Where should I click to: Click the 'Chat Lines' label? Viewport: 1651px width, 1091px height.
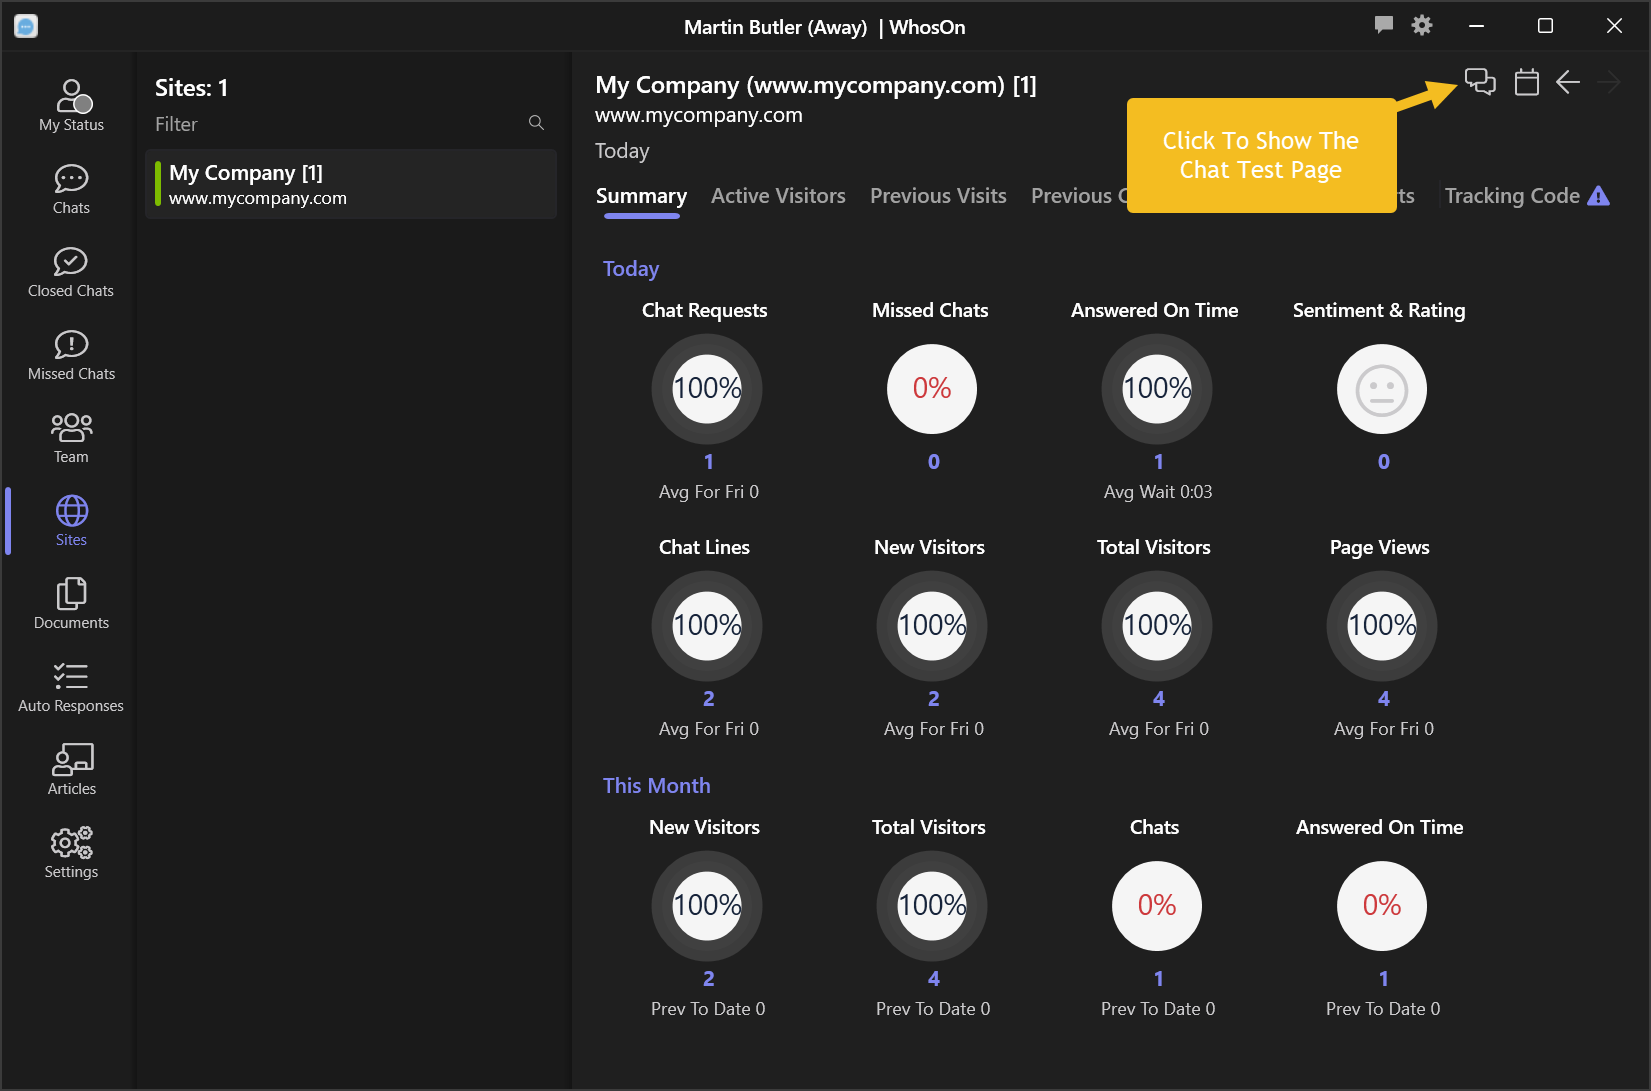pos(704,547)
